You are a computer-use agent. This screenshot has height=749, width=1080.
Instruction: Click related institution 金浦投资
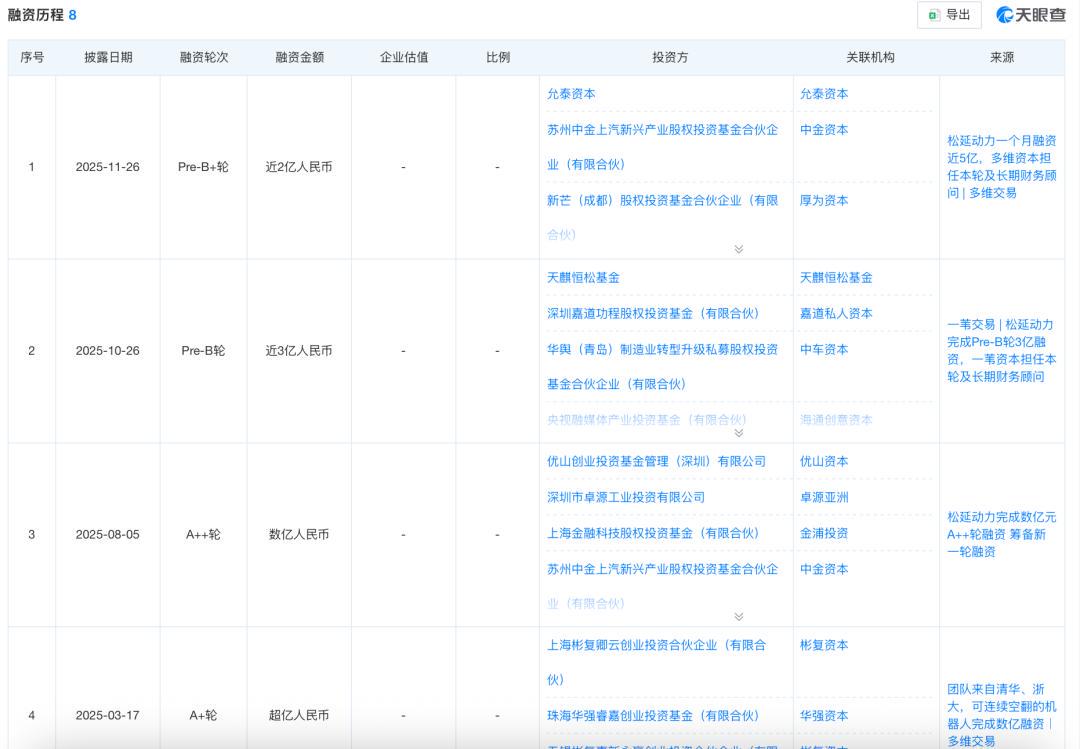point(824,534)
